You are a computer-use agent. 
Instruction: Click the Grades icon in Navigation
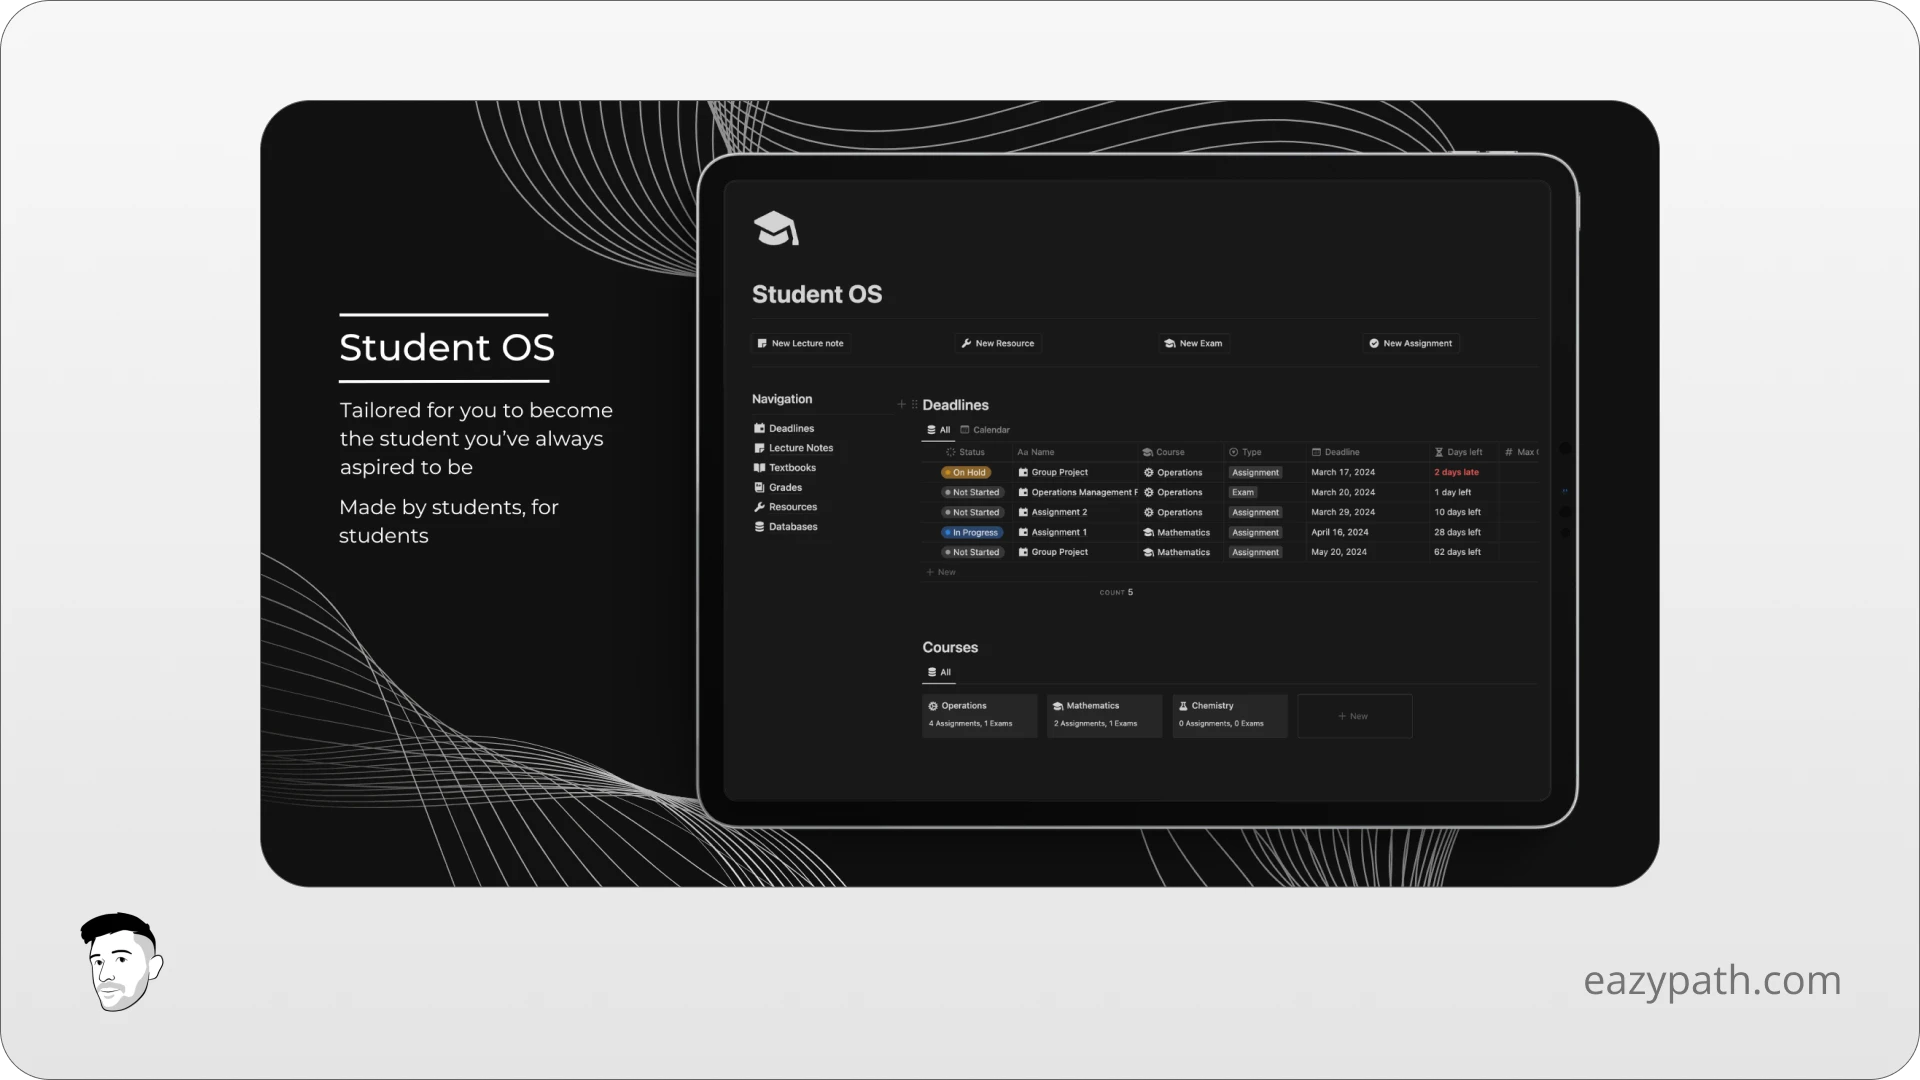[x=759, y=488]
